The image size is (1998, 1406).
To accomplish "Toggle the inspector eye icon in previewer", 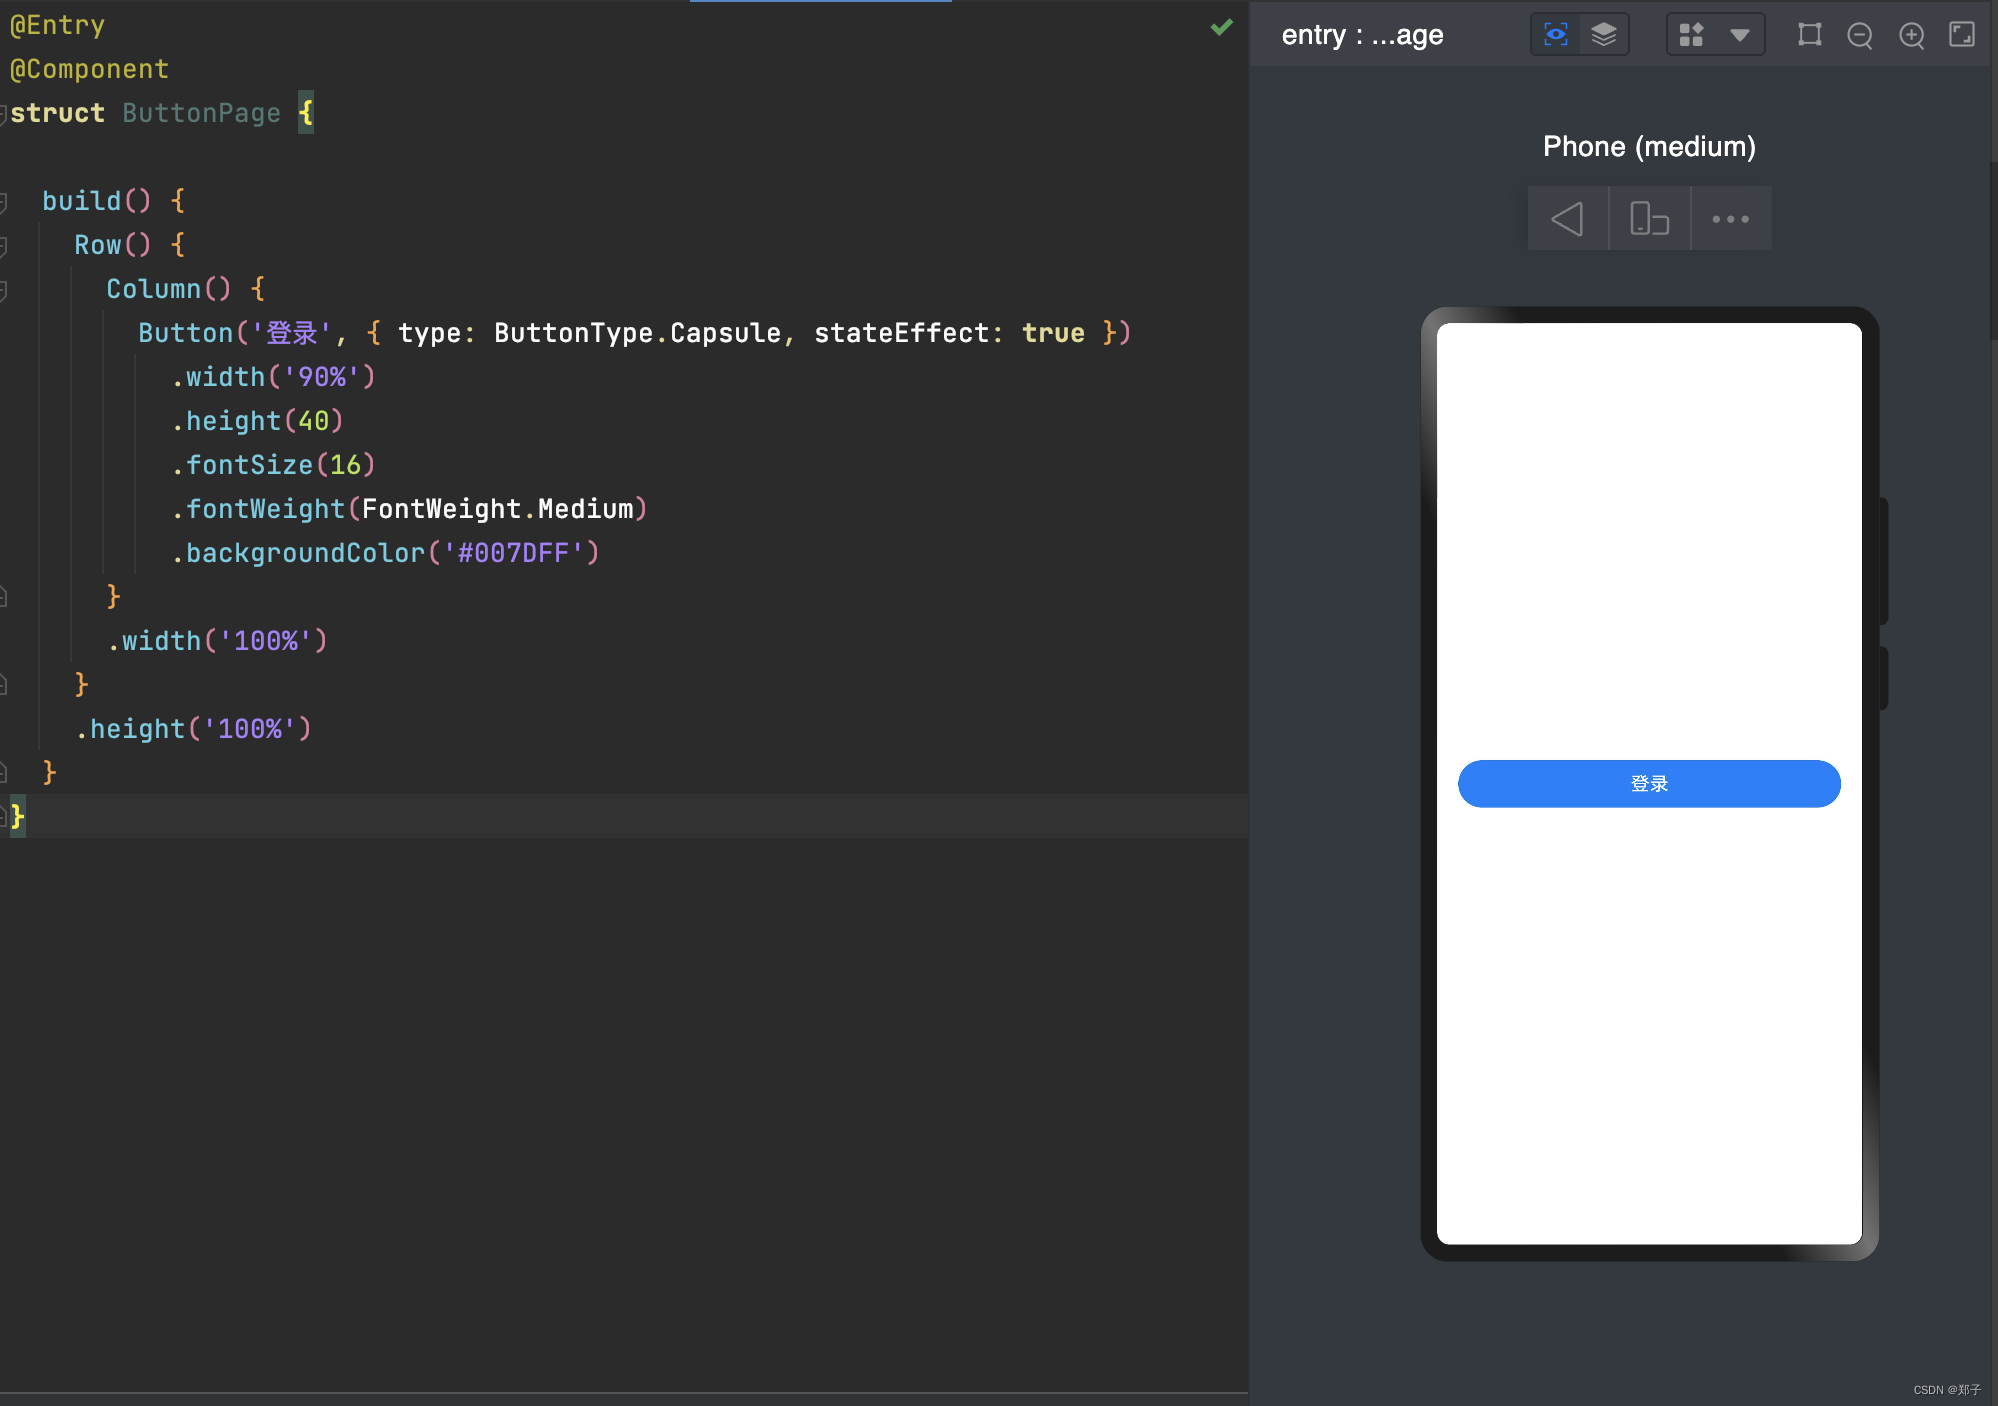I will pos(1555,35).
